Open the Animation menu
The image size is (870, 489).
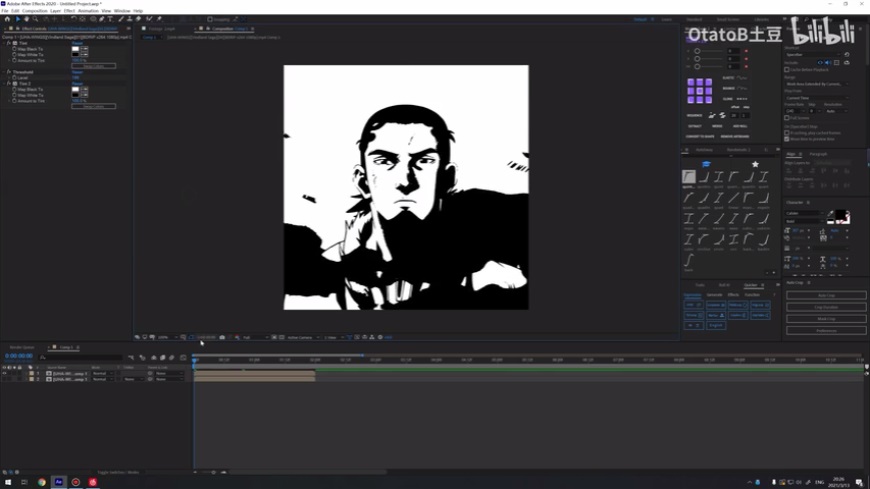(x=88, y=11)
